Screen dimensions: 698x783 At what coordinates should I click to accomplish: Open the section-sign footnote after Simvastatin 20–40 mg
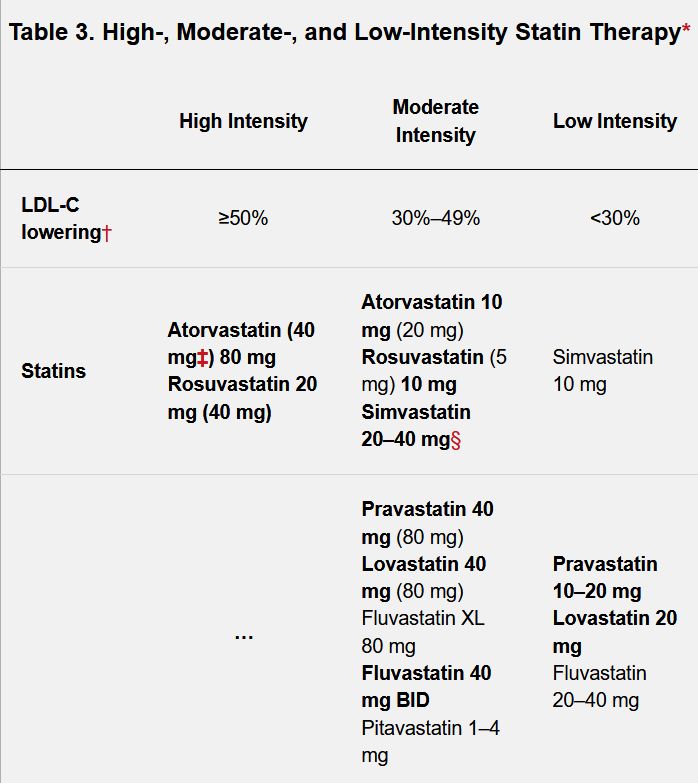[x=456, y=439]
